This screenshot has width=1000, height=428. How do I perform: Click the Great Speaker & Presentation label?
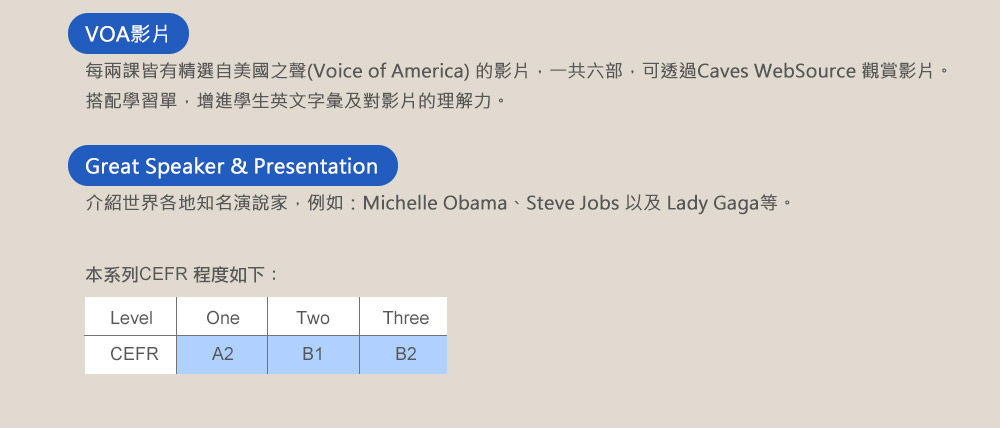click(233, 166)
